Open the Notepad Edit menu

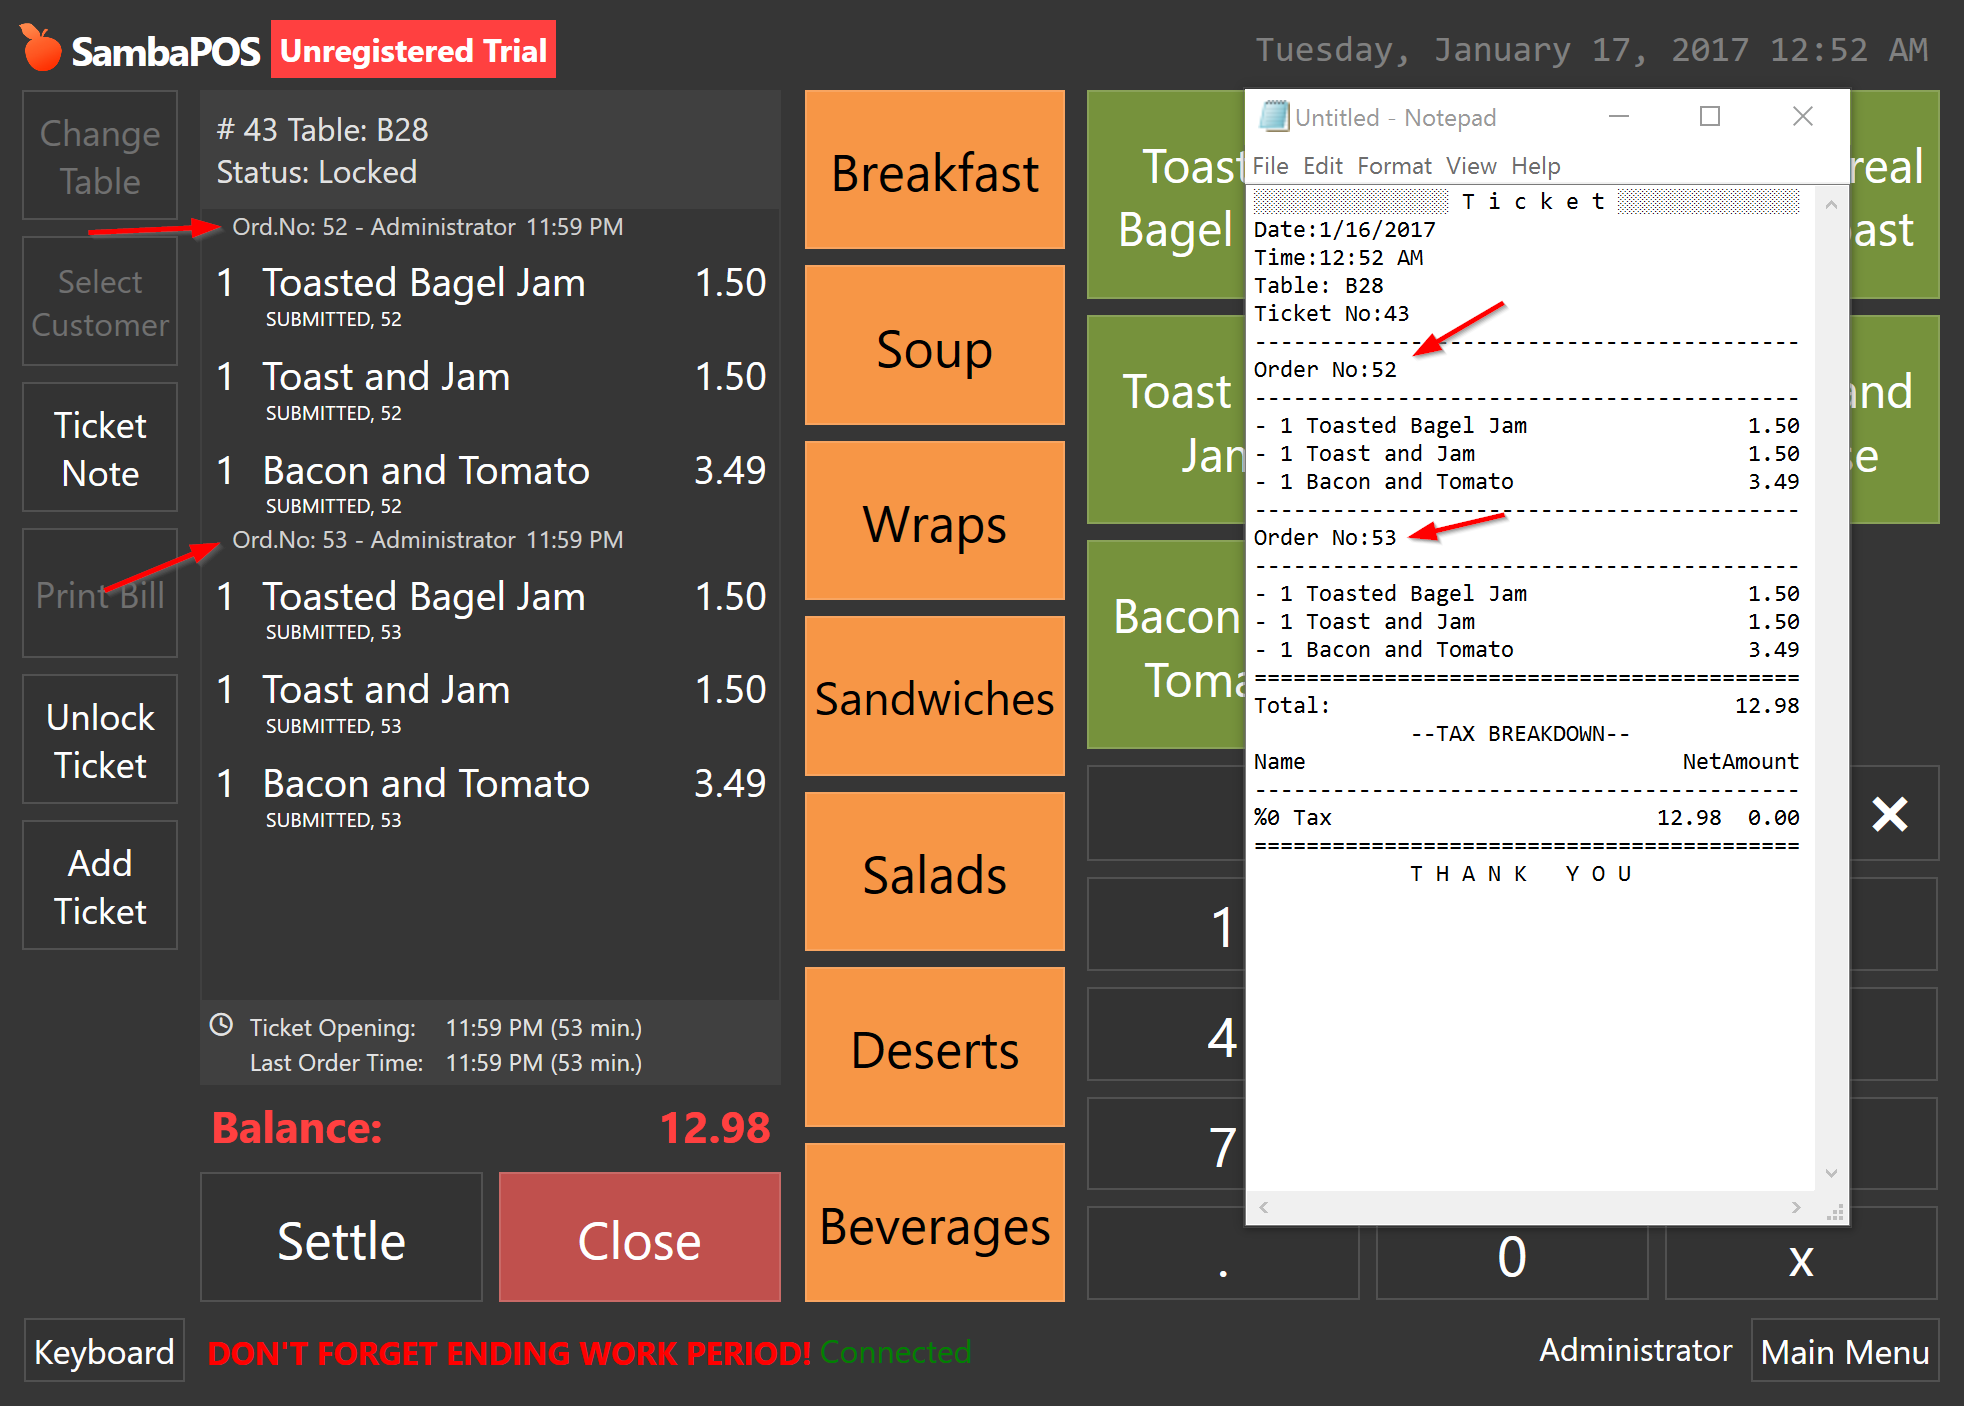(x=1323, y=166)
